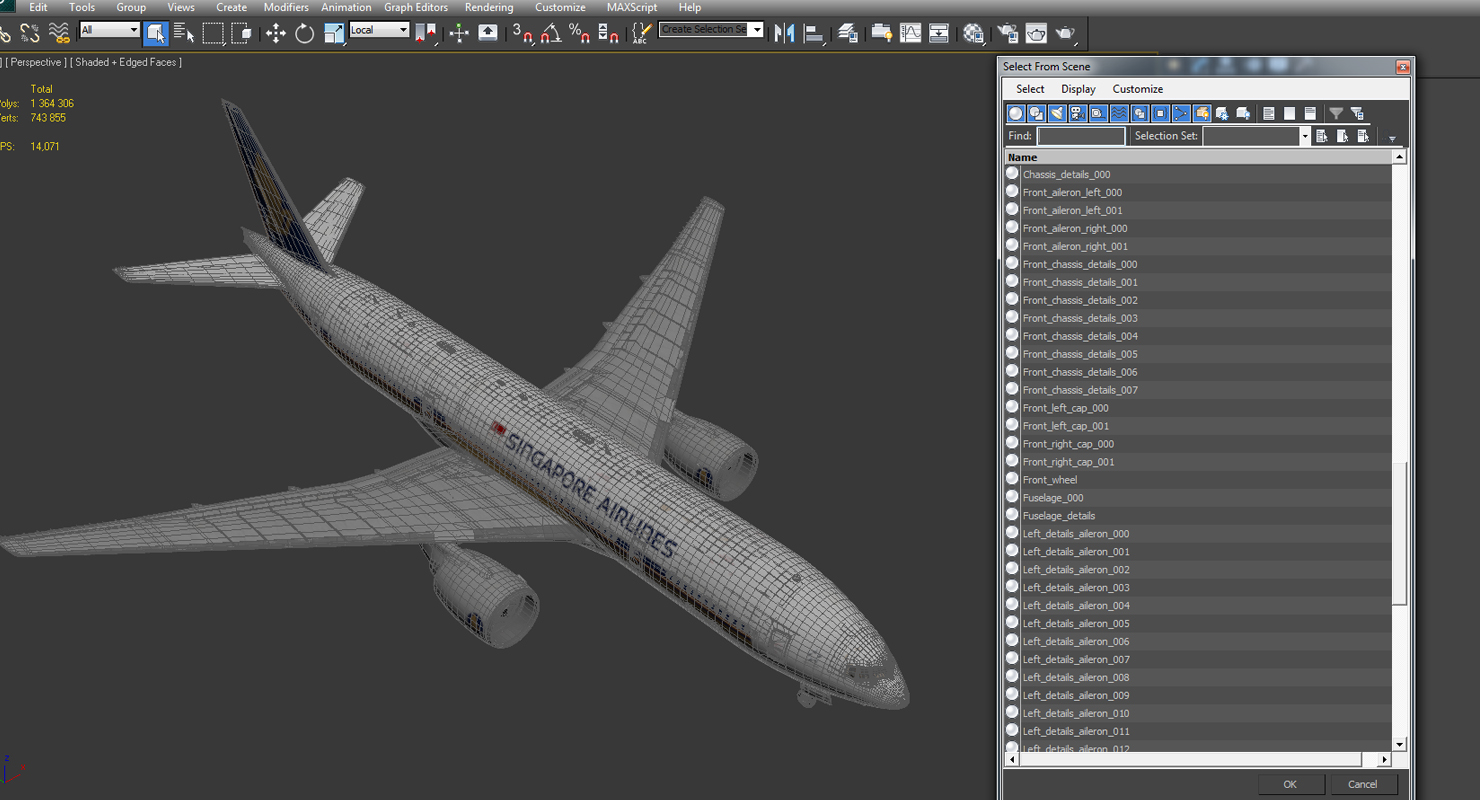1480x800 pixels.
Task: Toggle the Display Space Warps filter
Action: pyautogui.click(x=1119, y=113)
